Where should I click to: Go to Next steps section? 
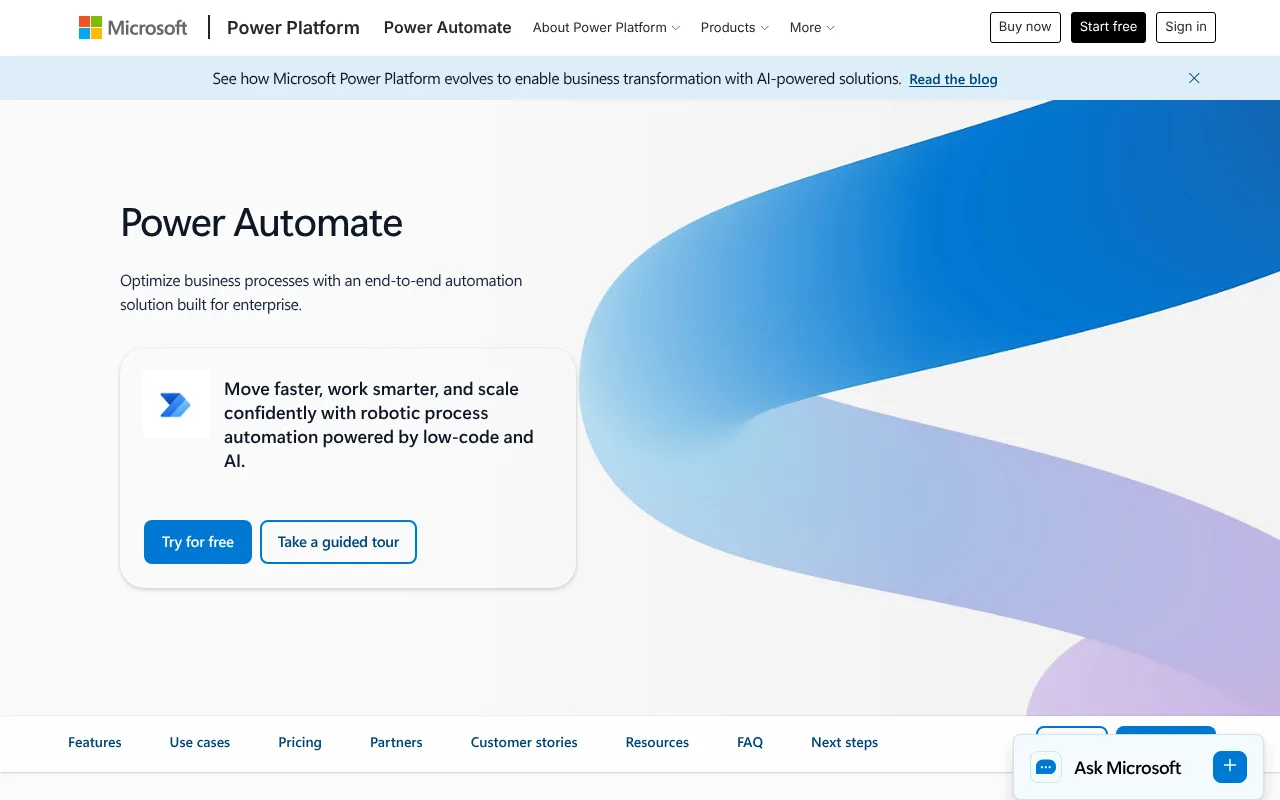(844, 742)
